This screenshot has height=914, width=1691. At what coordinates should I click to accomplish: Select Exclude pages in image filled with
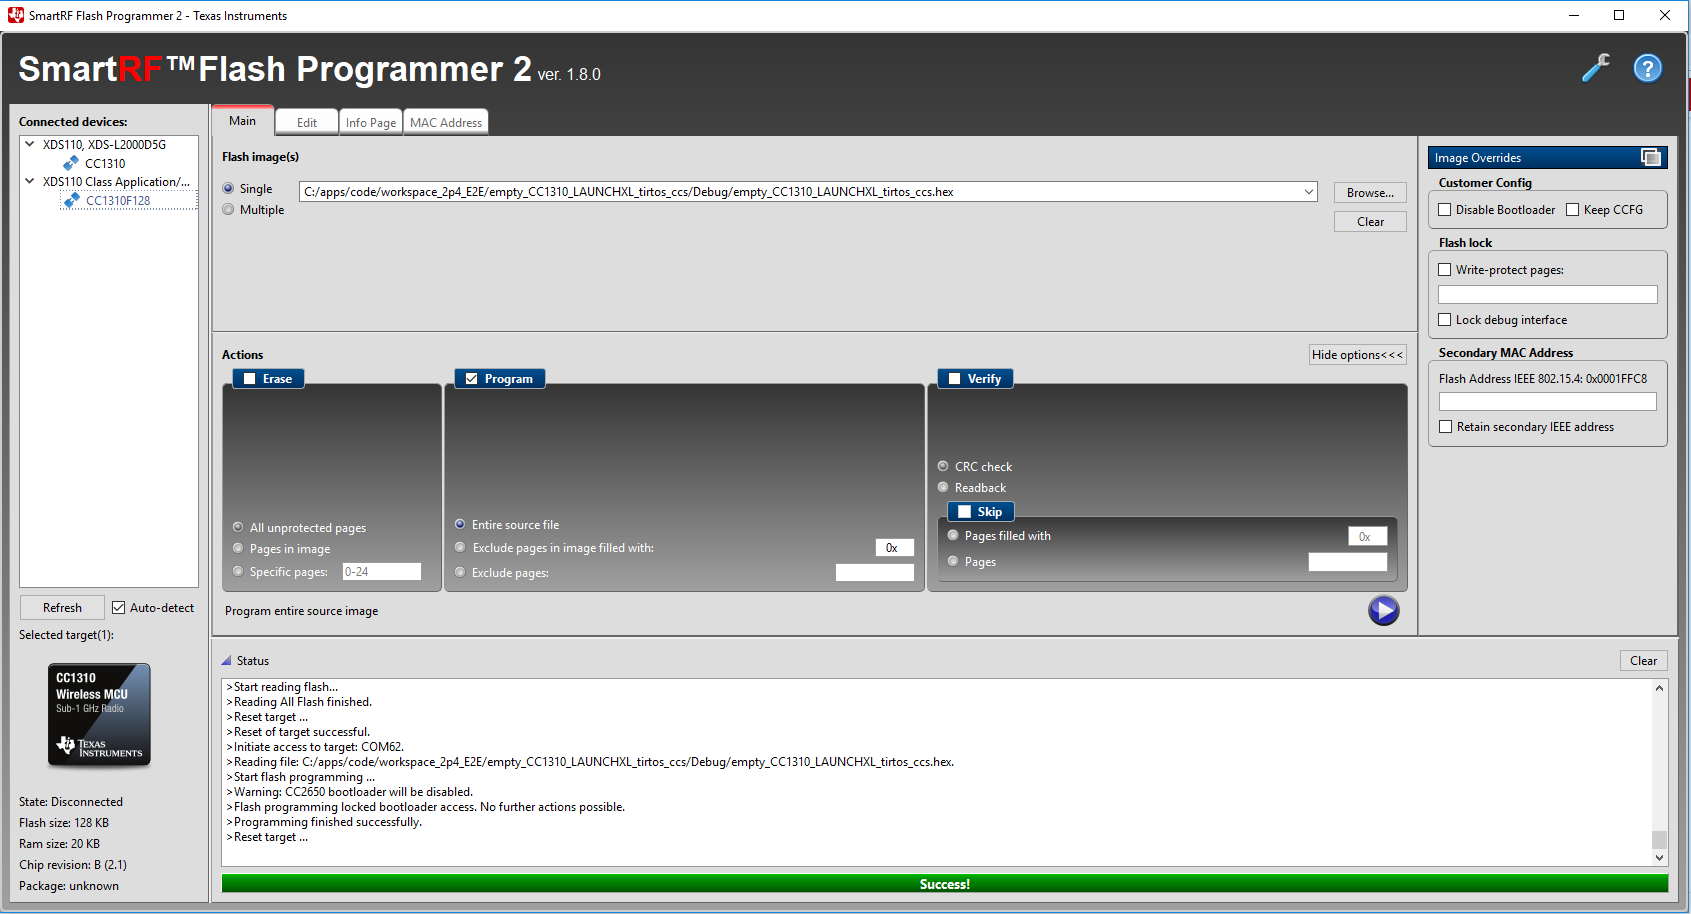pyautogui.click(x=460, y=547)
